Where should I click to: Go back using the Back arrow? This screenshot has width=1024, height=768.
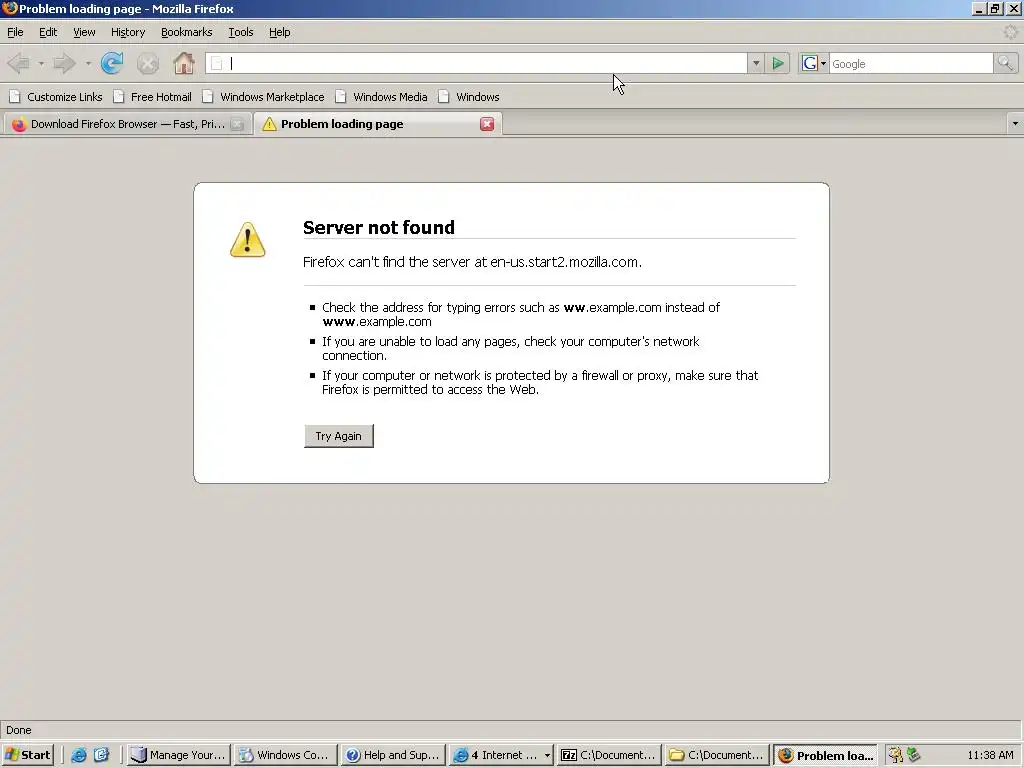pyautogui.click(x=18, y=63)
